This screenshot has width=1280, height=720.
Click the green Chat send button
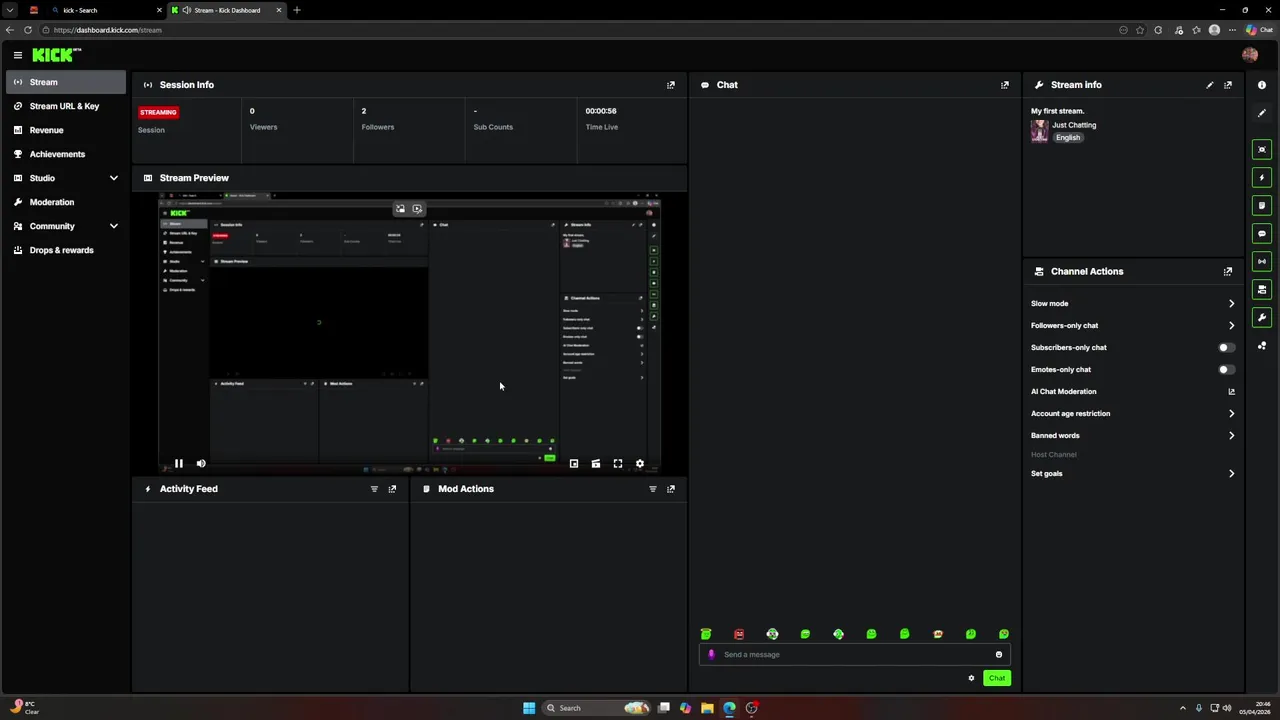(997, 678)
